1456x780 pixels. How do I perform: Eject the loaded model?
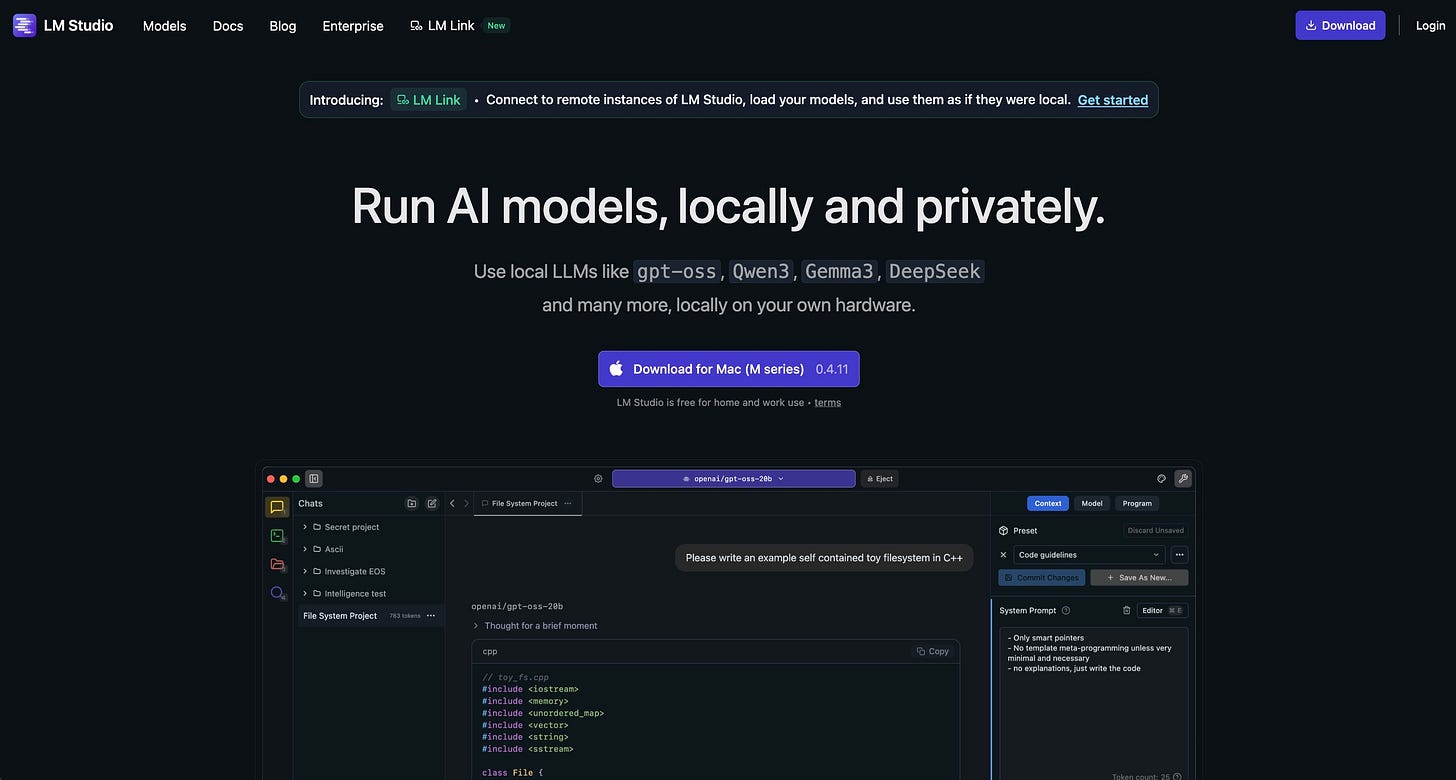[879, 479]
